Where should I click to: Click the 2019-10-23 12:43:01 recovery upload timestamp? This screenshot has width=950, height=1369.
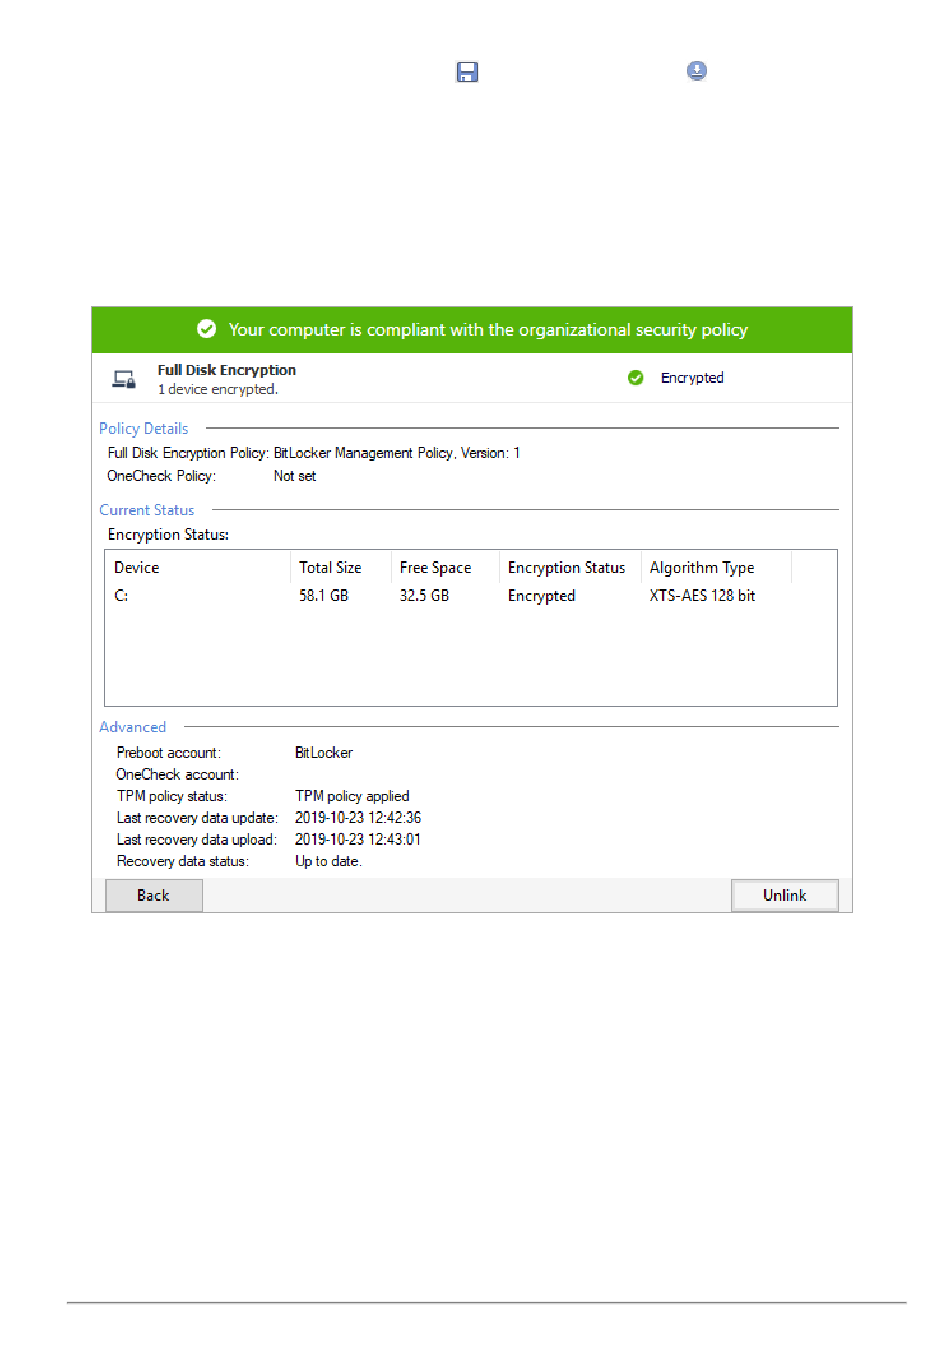[358, 840]
